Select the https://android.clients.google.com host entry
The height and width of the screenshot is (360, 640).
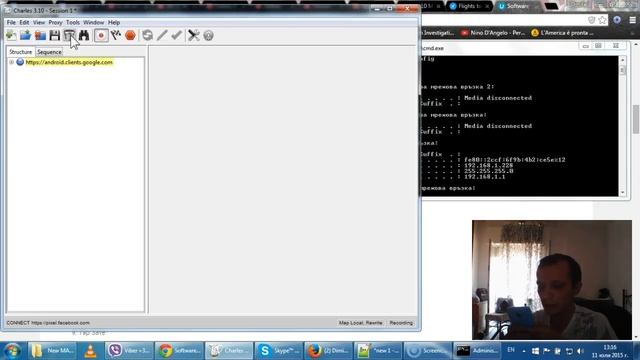pyautogui.click(x=69, y=62)
